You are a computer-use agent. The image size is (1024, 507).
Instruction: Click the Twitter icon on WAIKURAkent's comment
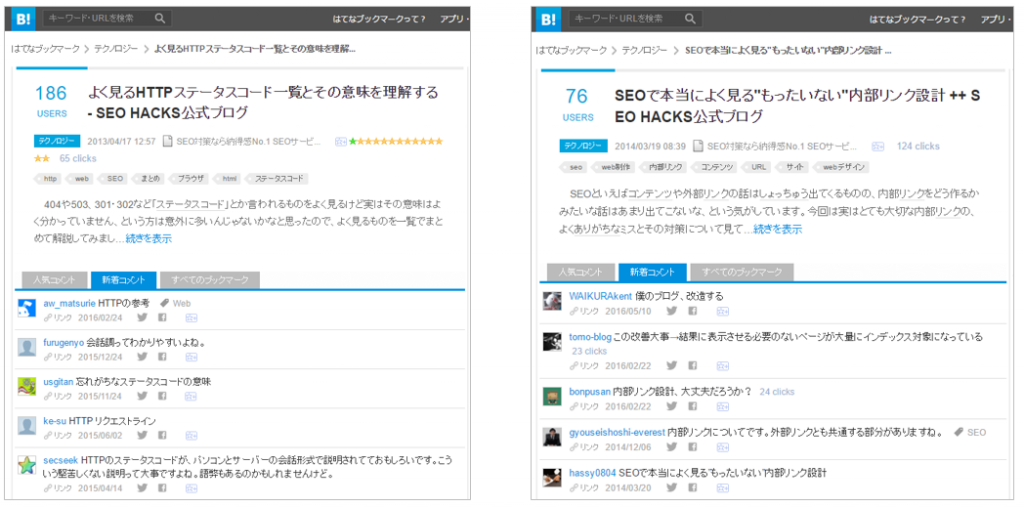671,311
